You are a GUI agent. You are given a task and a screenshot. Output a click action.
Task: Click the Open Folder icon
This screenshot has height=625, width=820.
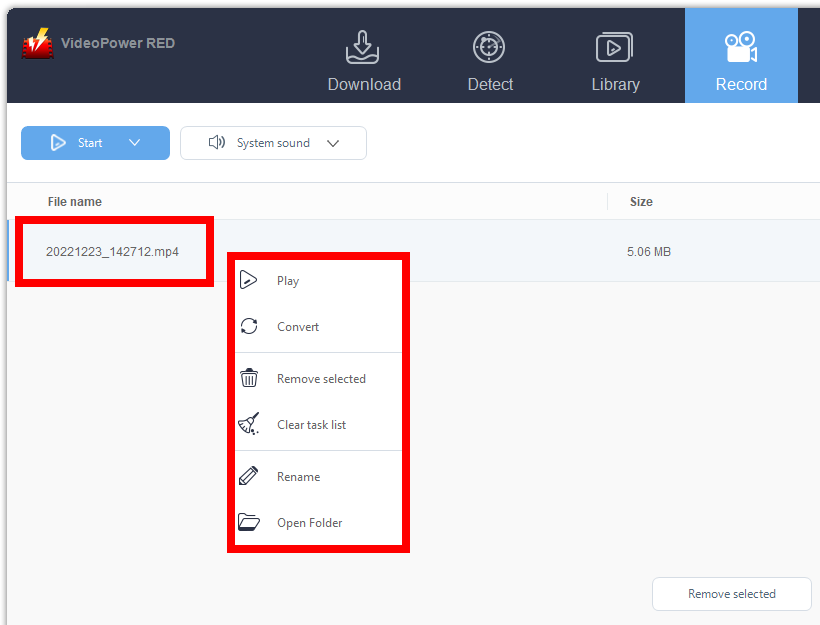(249, 522)
